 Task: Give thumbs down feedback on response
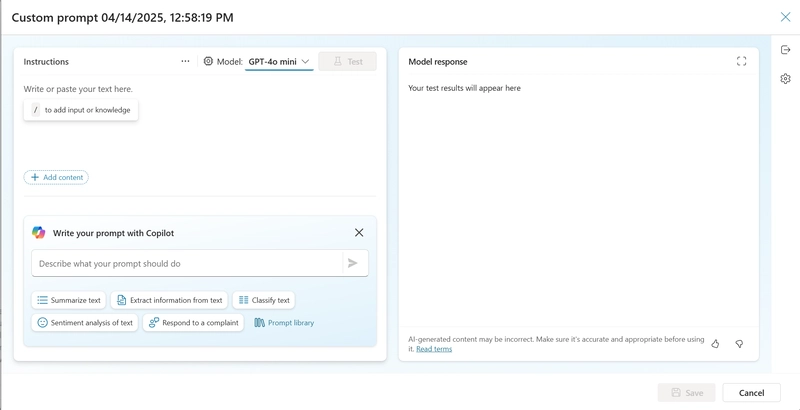739,344
